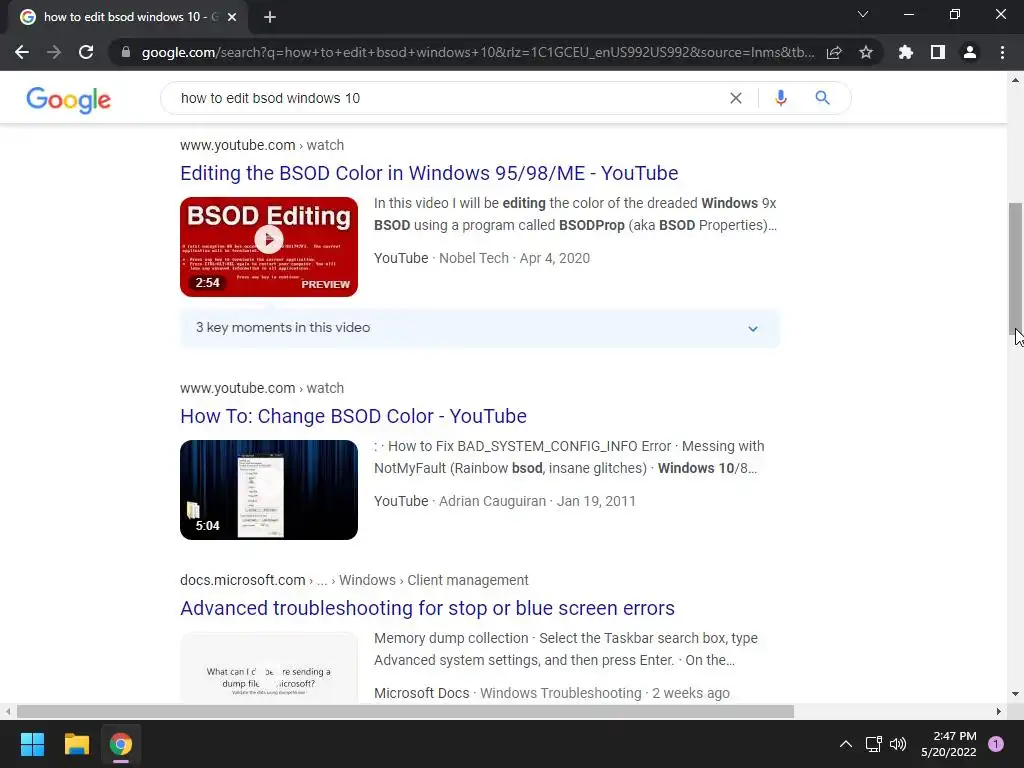Go back to the previous page

(22, 52)
